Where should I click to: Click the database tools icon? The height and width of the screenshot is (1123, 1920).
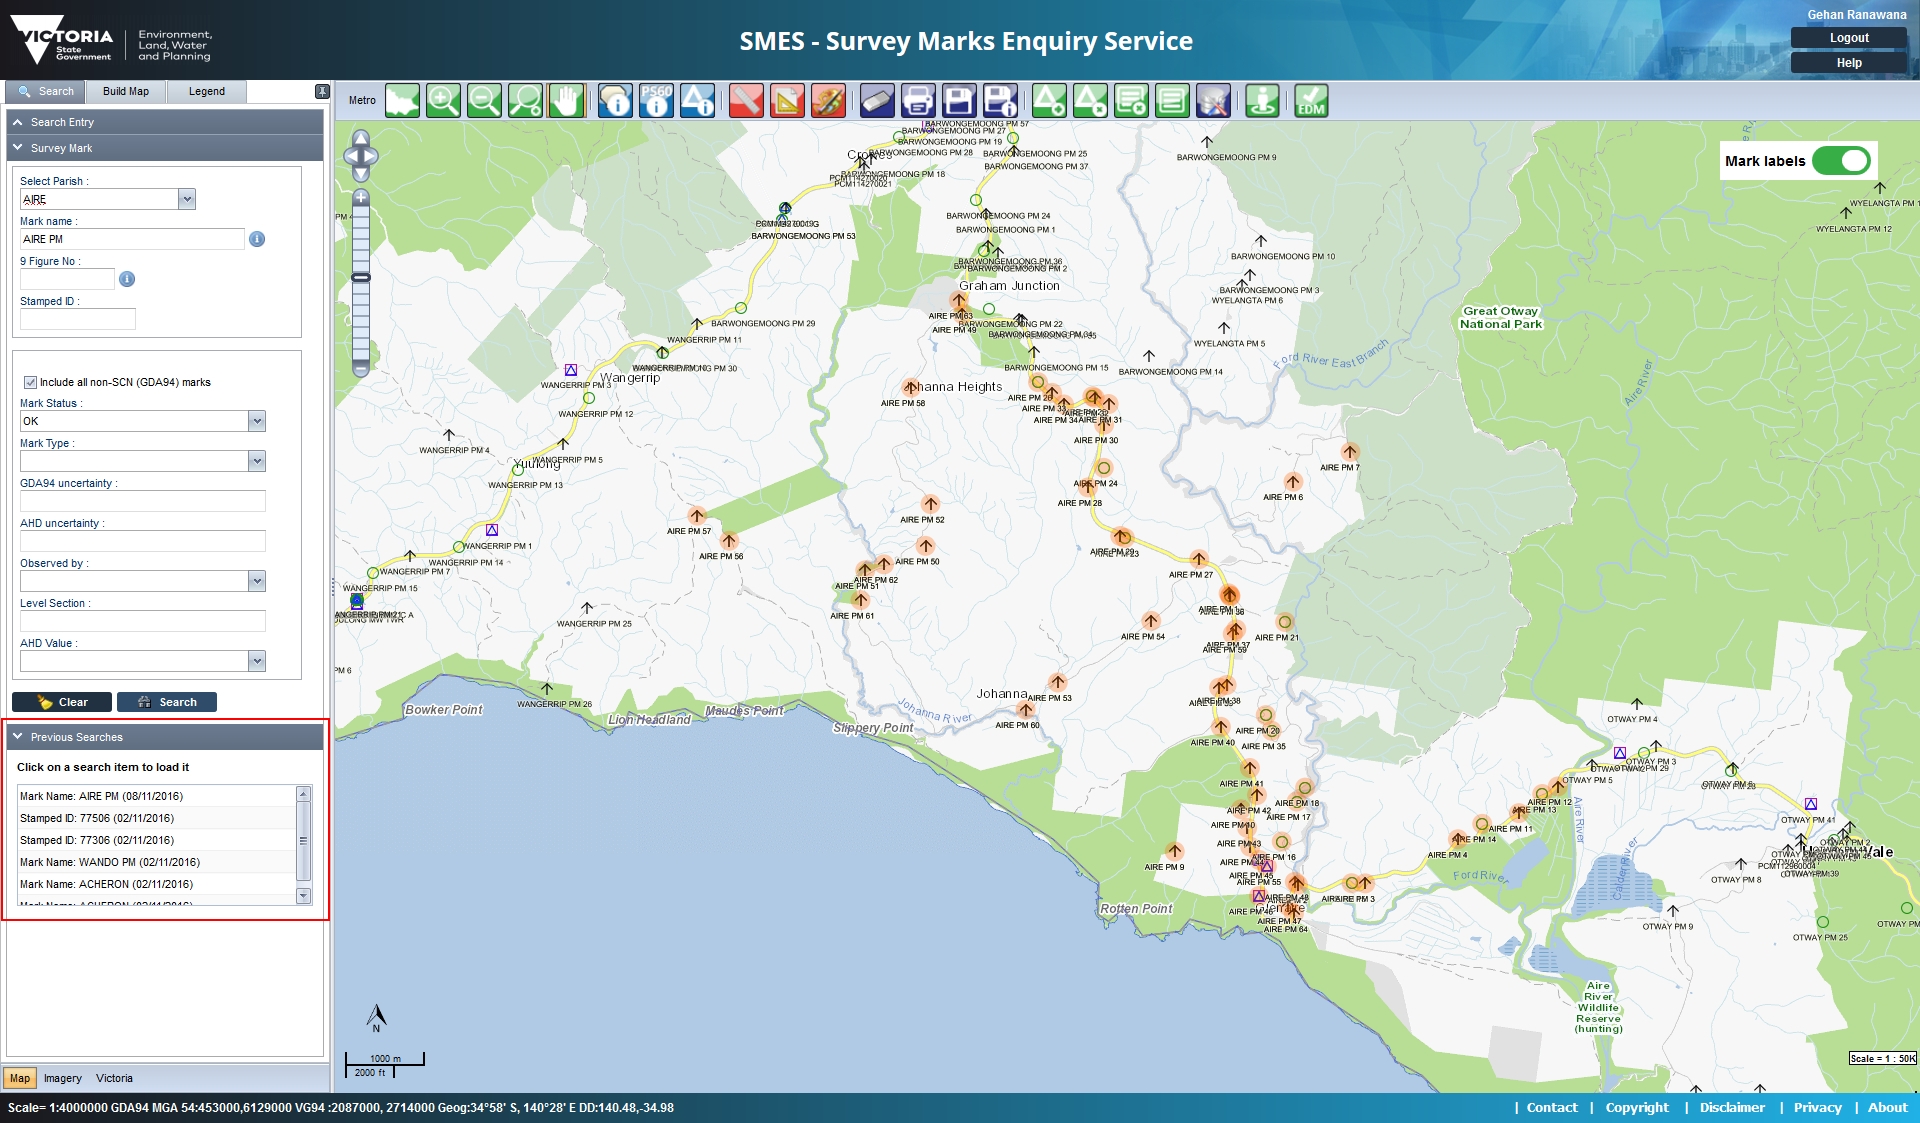(1213, 101)
